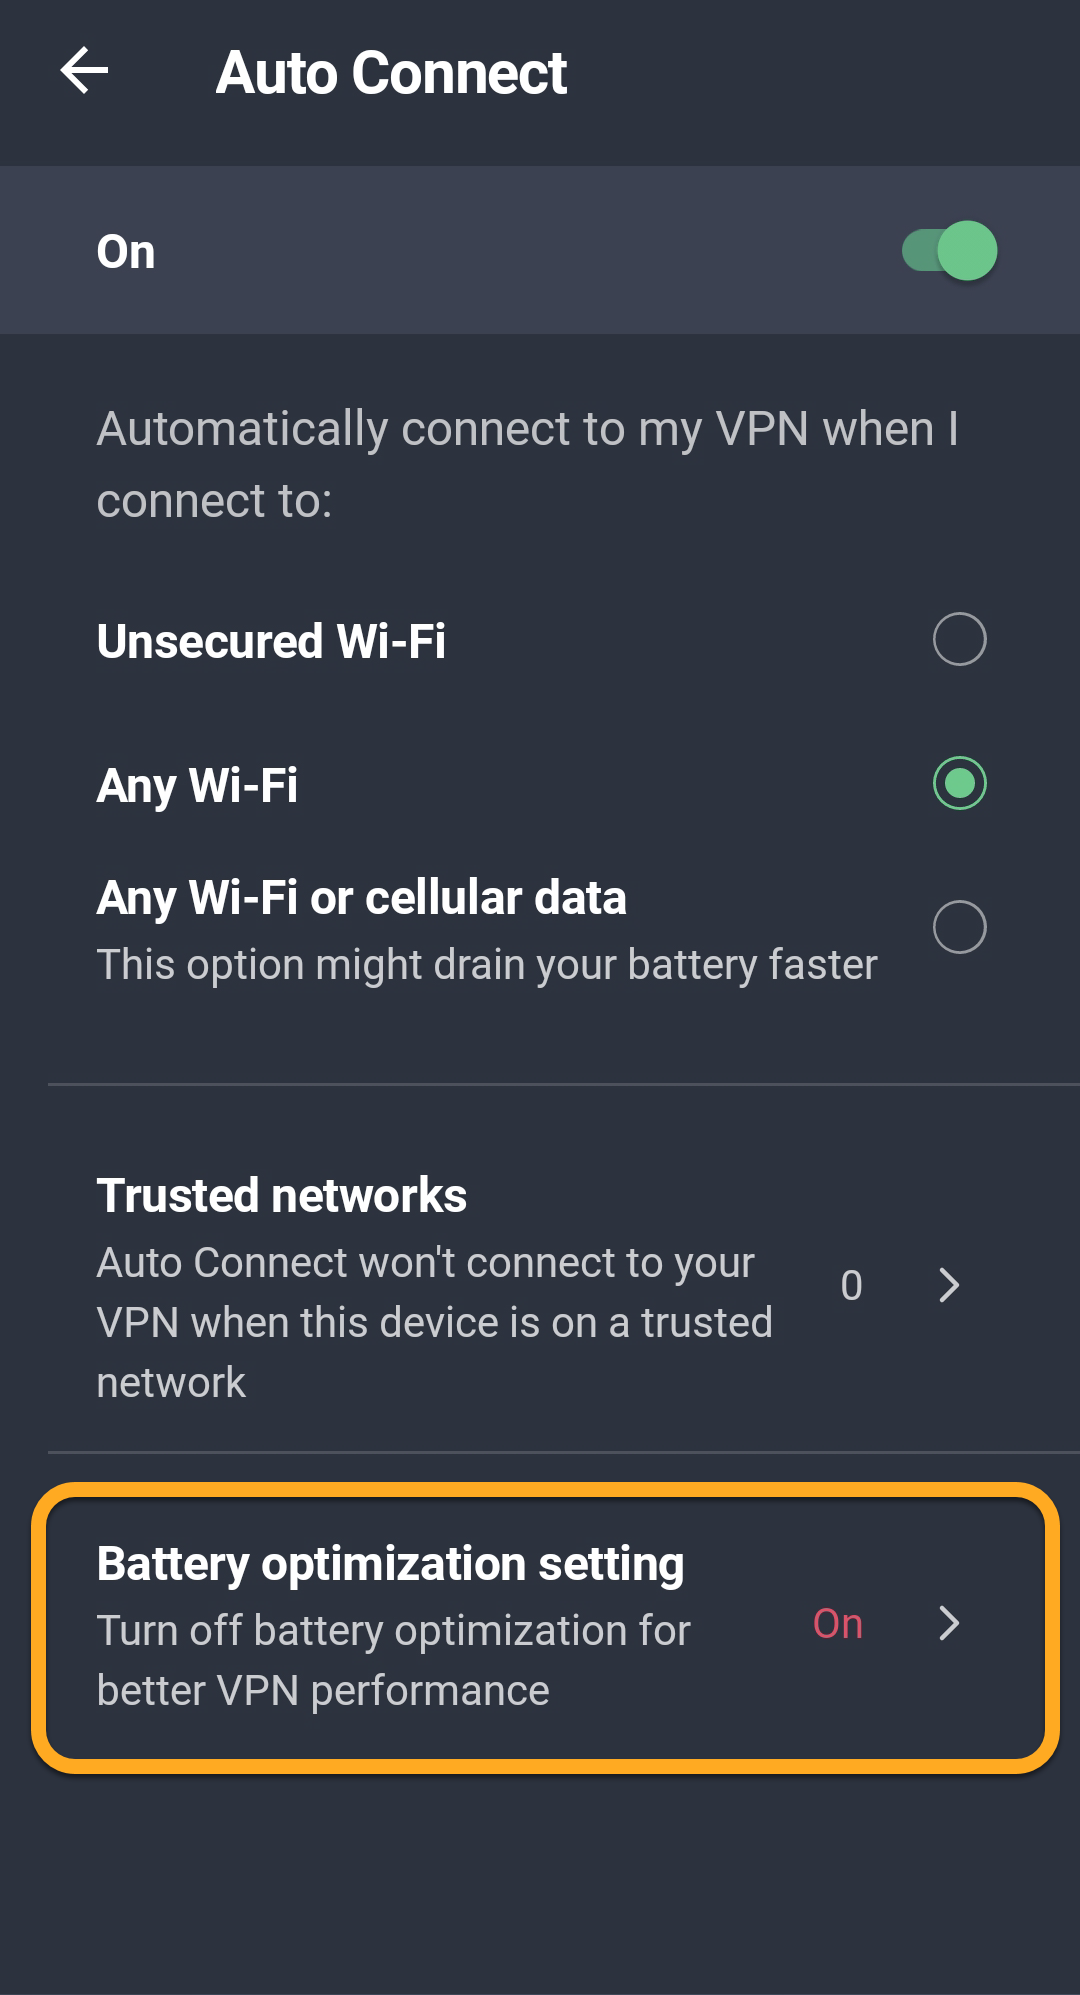Tap the Trusted networks count of 0
Screen dimensions: 1080x1995
[x=851, y=1286]
